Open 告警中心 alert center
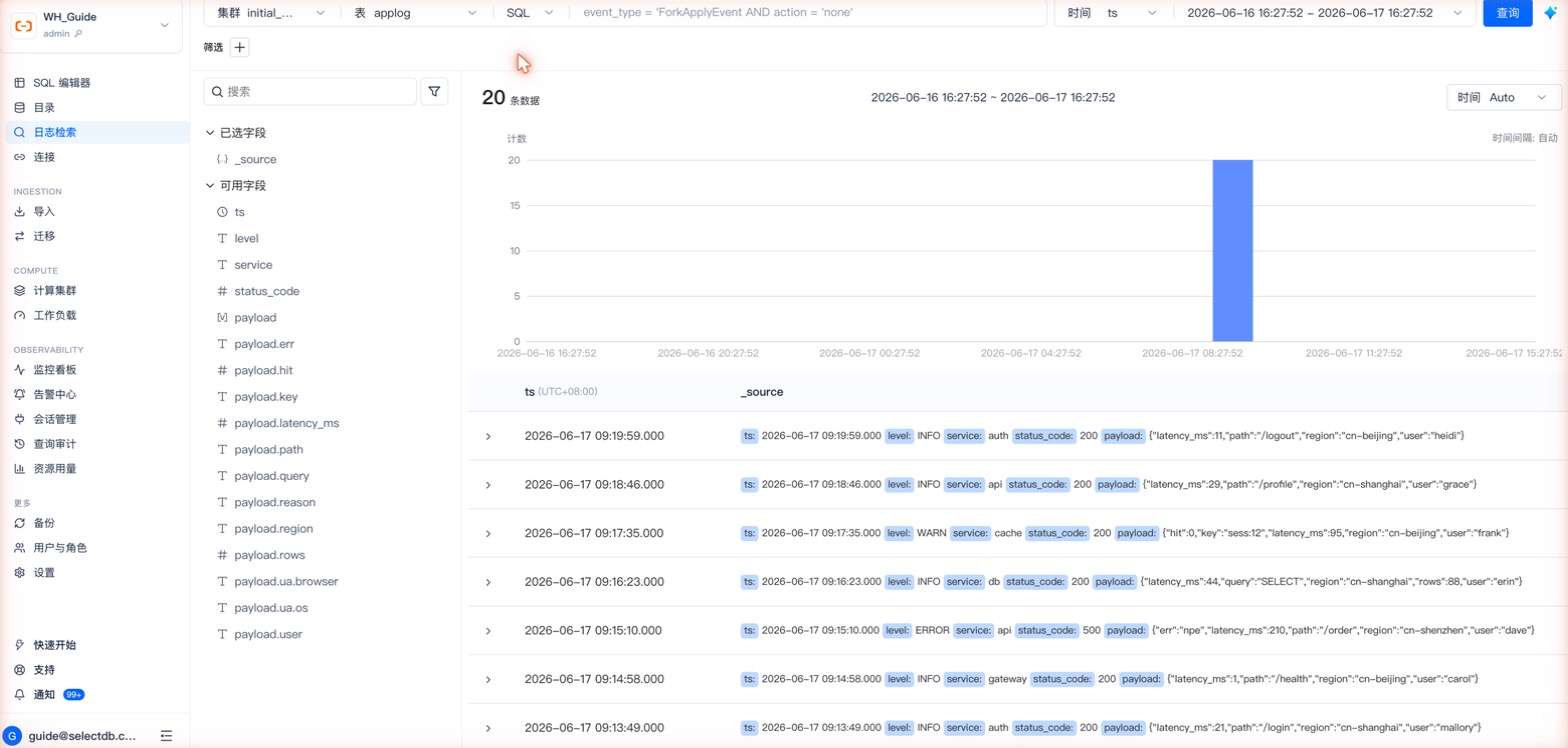Viewport: 1568px width, 748px height. [54, 394]
